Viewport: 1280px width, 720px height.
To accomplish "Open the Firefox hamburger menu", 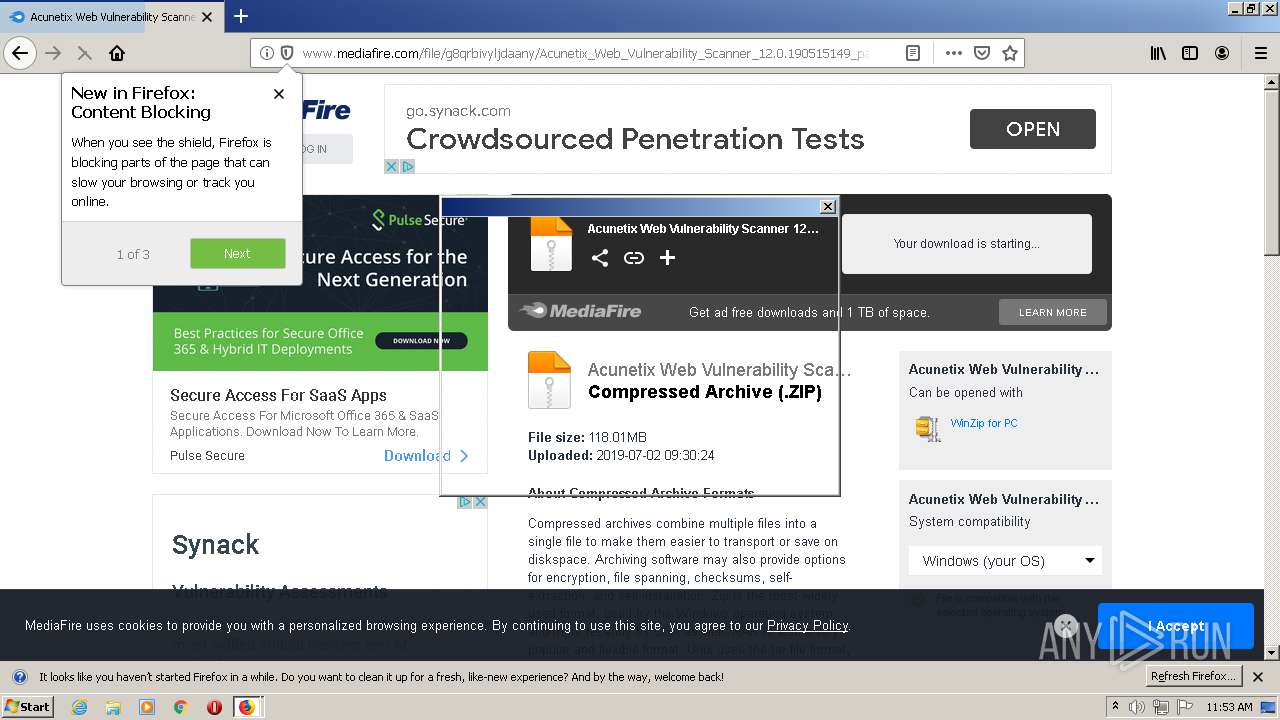I will pos(1259,53).
